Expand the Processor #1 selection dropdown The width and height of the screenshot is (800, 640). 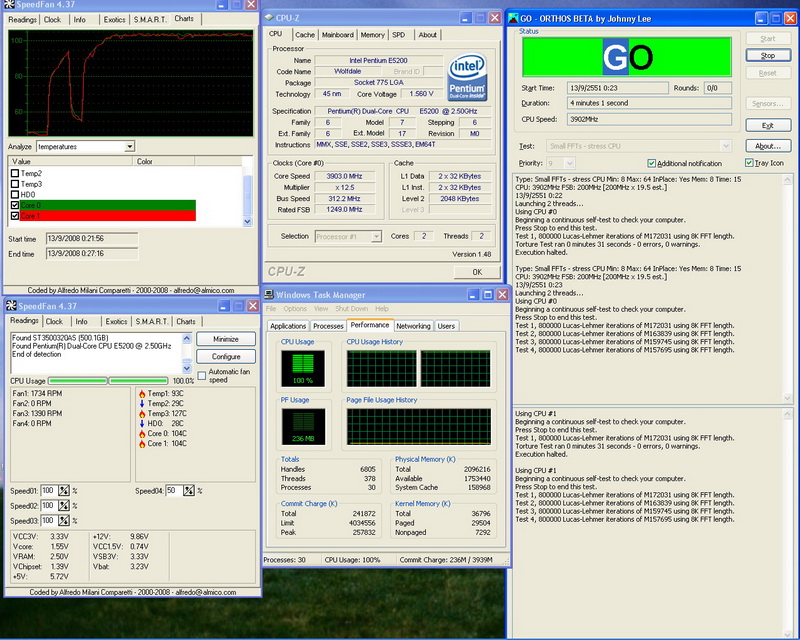pos(374,236)
